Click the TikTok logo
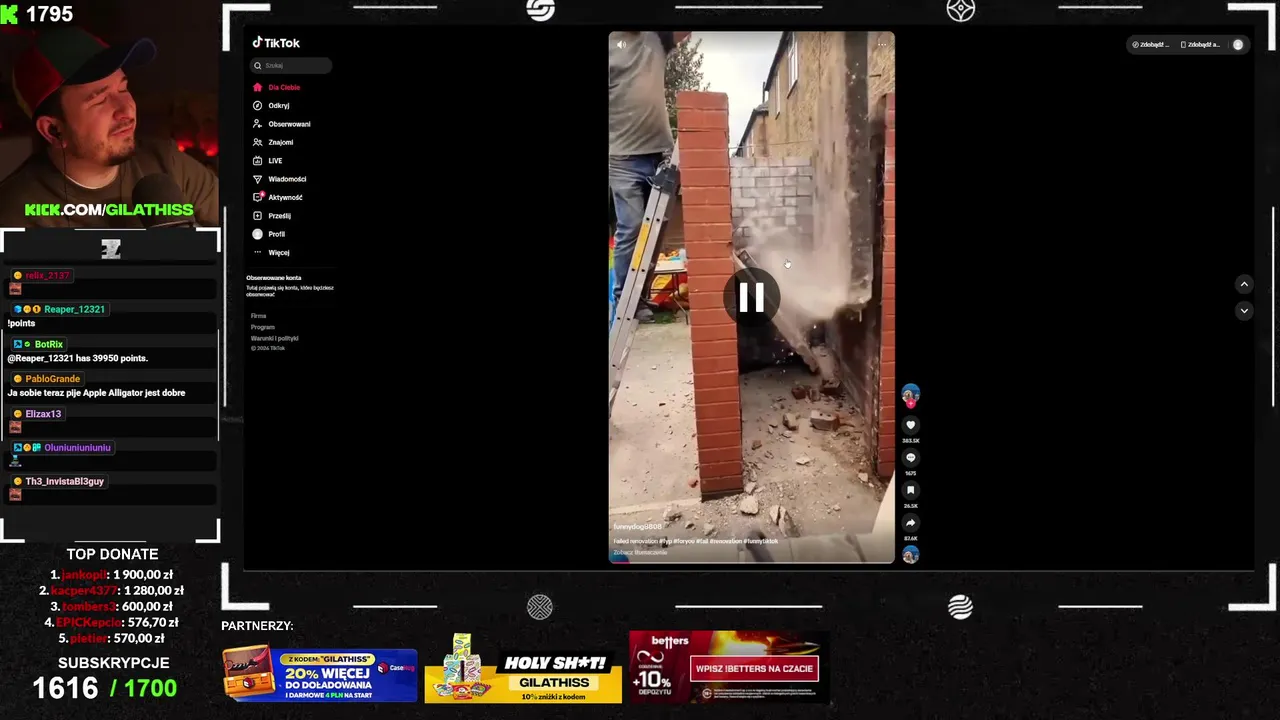Viewport: 1280px width, 720px height. [x=276, y=43]
